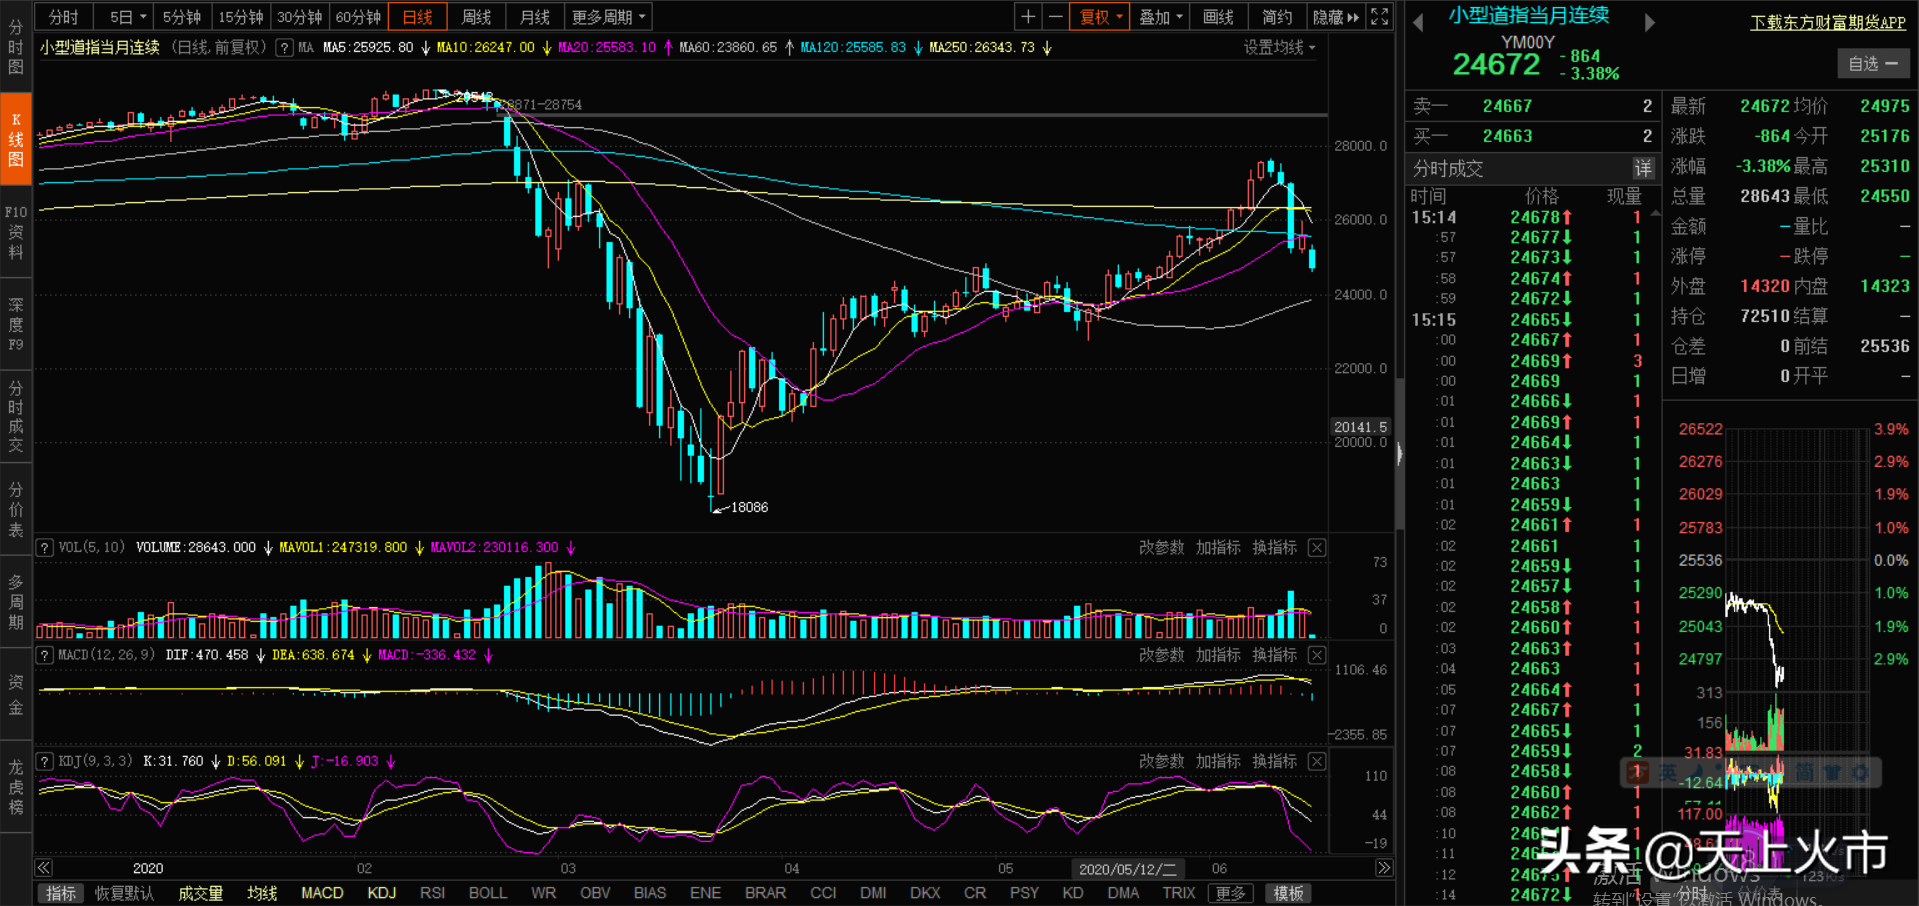The height and width of the screenshot is (906, 1919).
Task: Close the VOL indicator panel
Action: tap(1317, 548)
